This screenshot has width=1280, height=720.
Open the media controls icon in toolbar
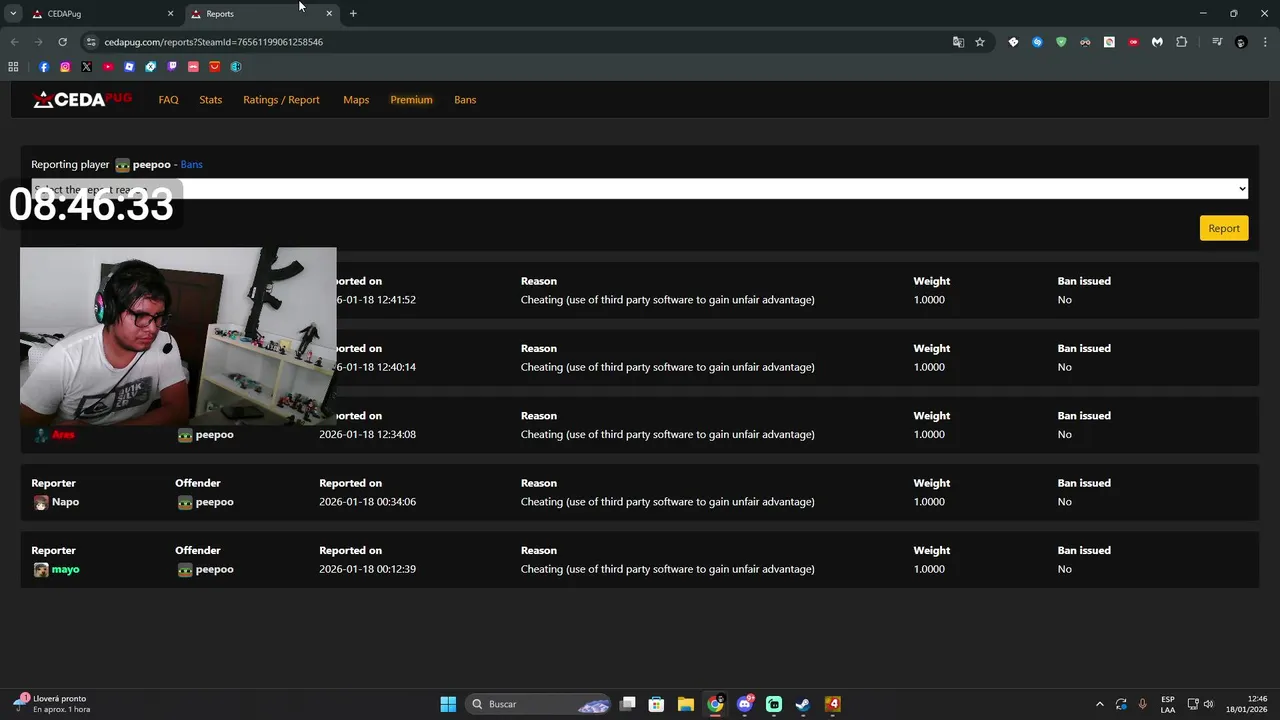(1217, 42)
